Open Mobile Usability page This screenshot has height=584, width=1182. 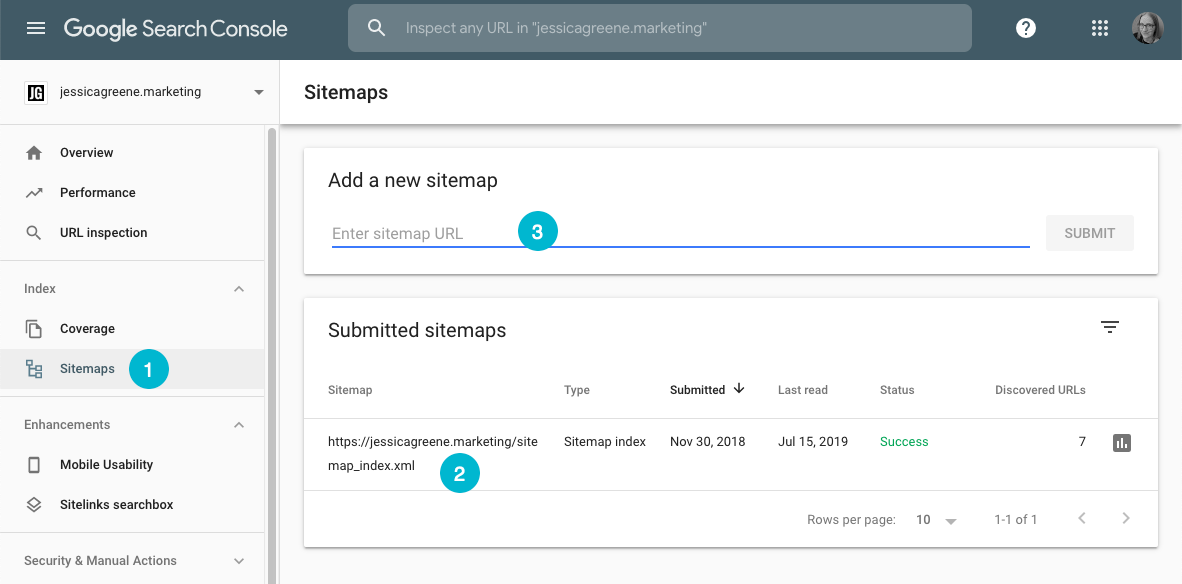click(106, 465)
